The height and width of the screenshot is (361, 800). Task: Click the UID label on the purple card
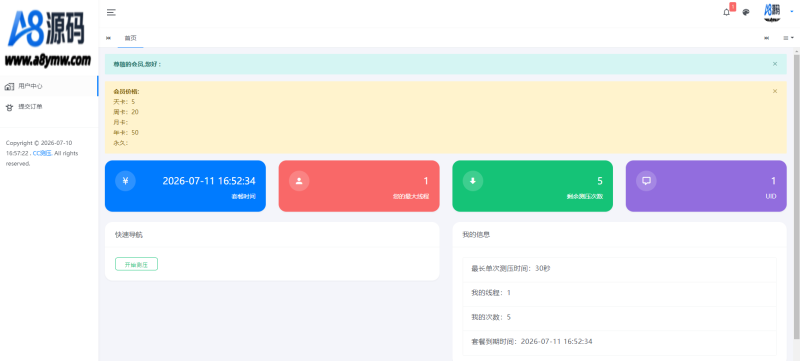[771, 196]
